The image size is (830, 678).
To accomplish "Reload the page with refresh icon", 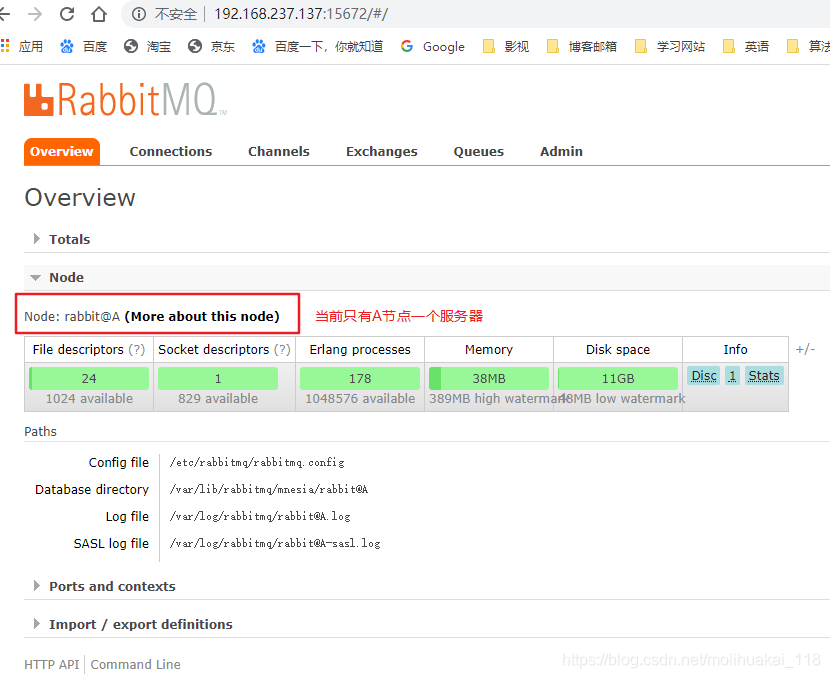I will [x=67, y=14].
